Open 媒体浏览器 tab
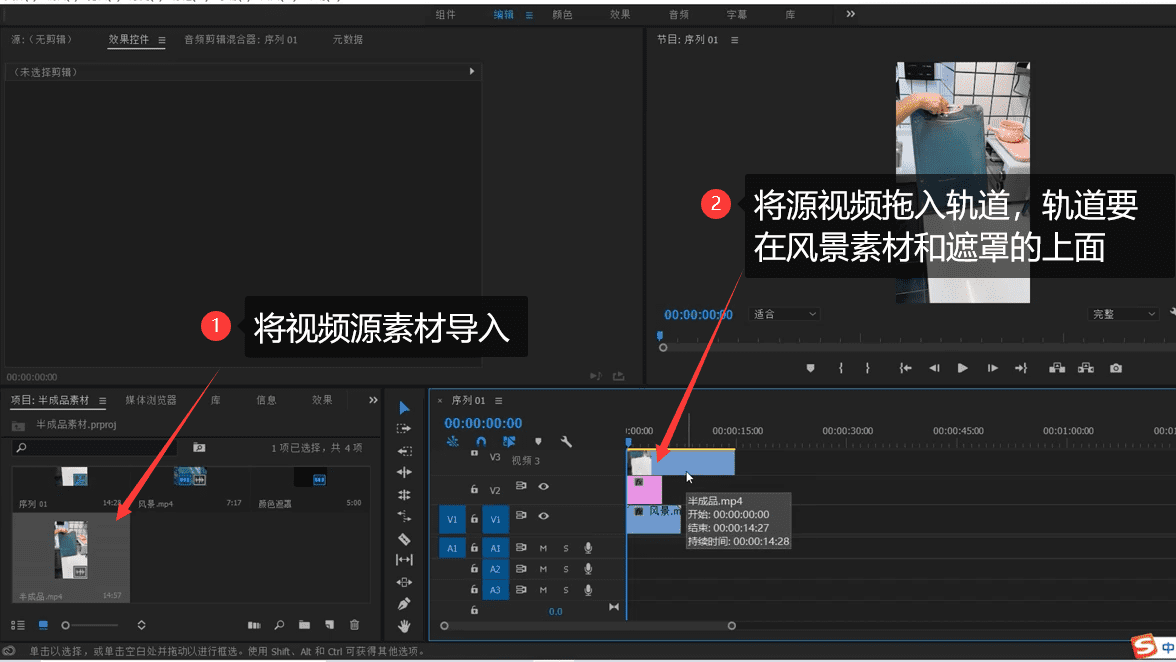The height and width of the screenshot is (662, 1176). pos(151,400)
